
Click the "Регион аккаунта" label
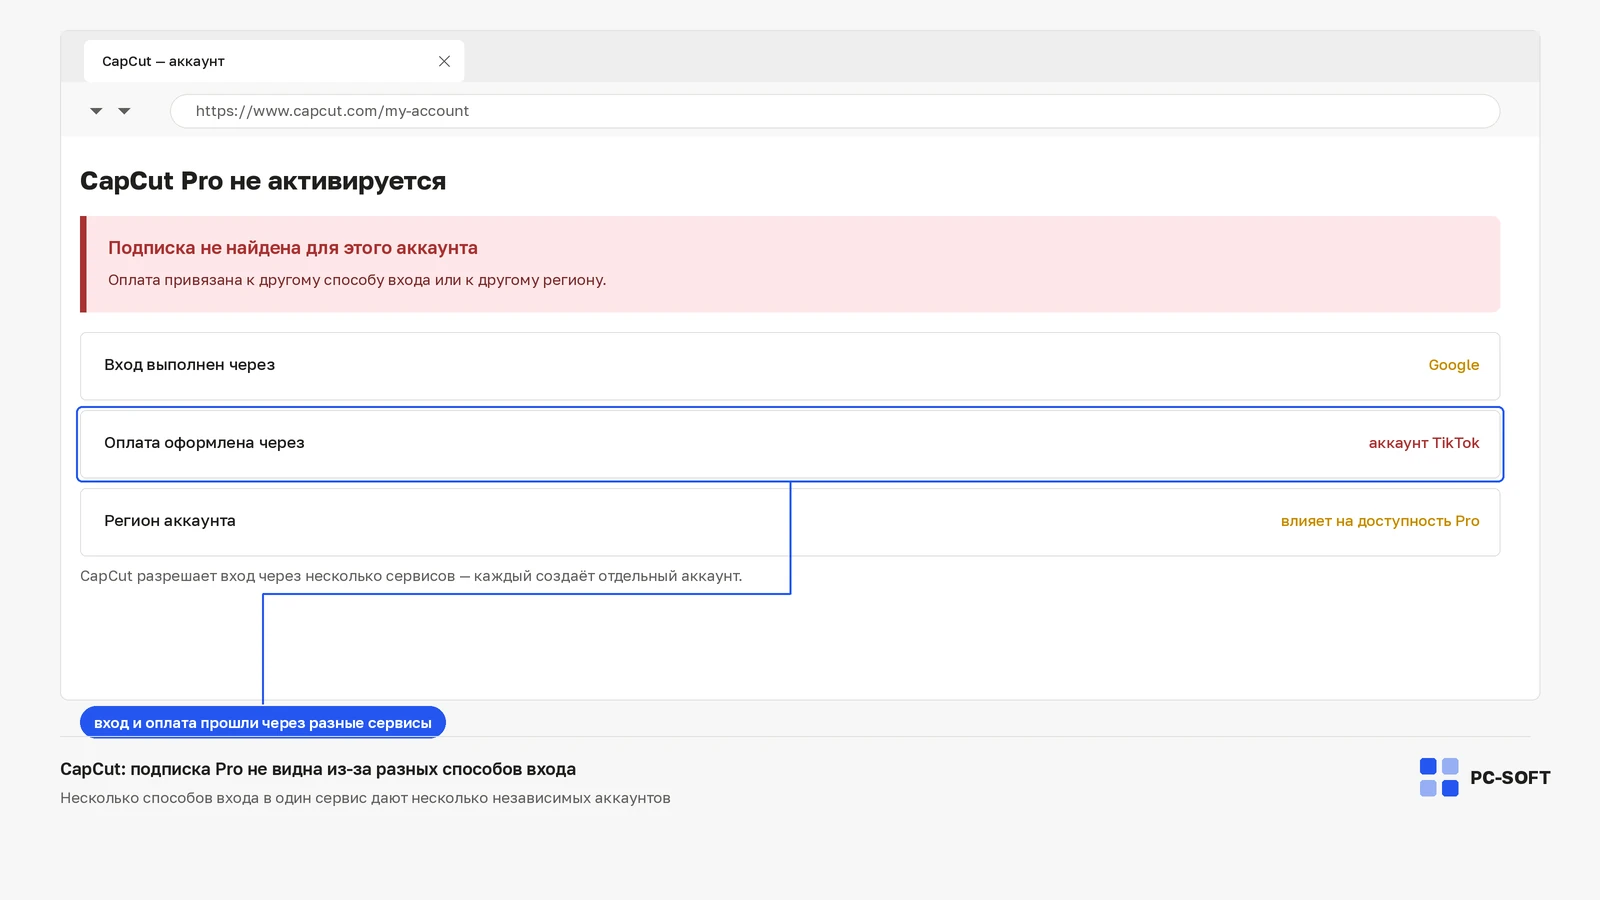(x=170, y=521)
